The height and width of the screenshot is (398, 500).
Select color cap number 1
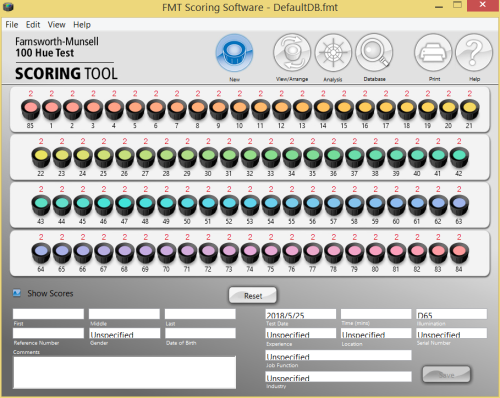coord(51,109)
